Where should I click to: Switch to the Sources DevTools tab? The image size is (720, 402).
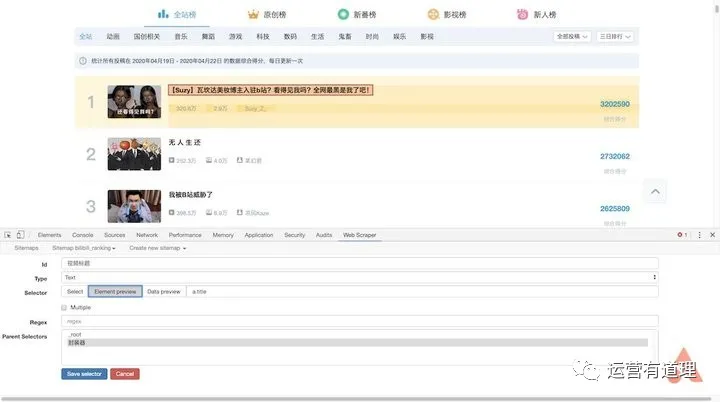pyautogui.click(x=114, y=235)
